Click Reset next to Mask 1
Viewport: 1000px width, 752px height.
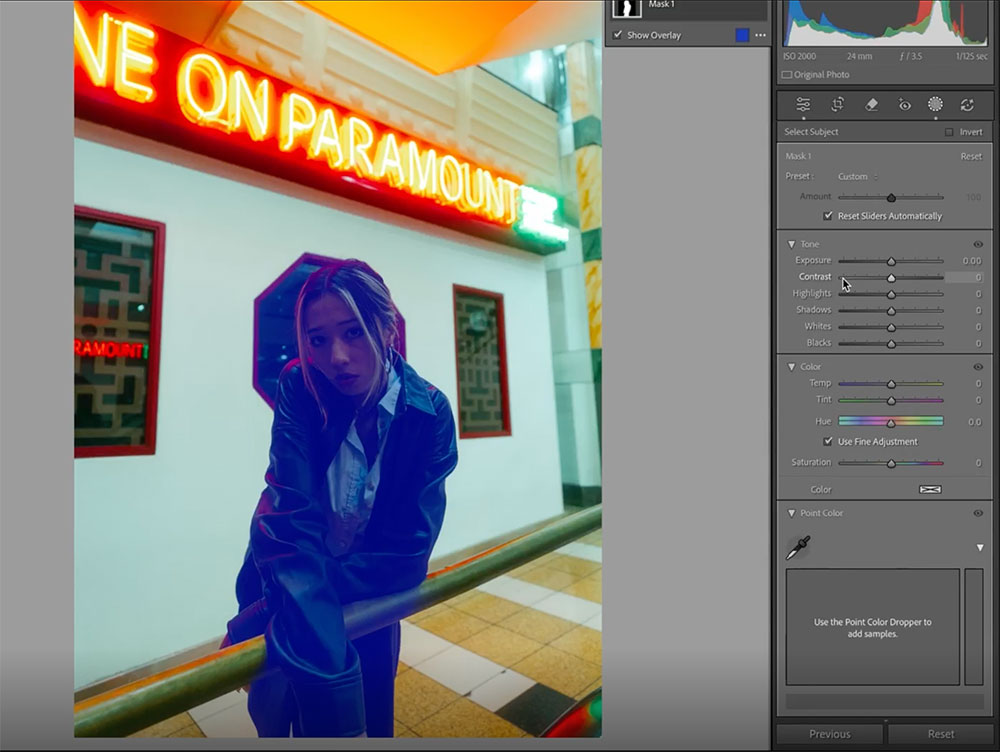(971, 156)
